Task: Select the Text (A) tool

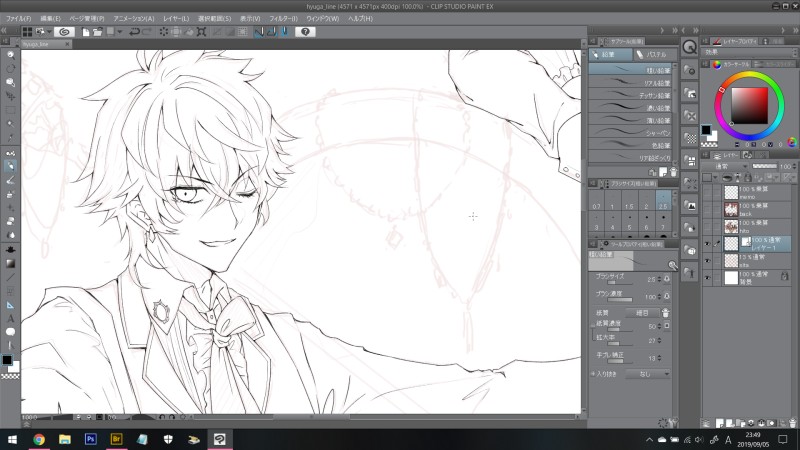Action: pos(10,318)
